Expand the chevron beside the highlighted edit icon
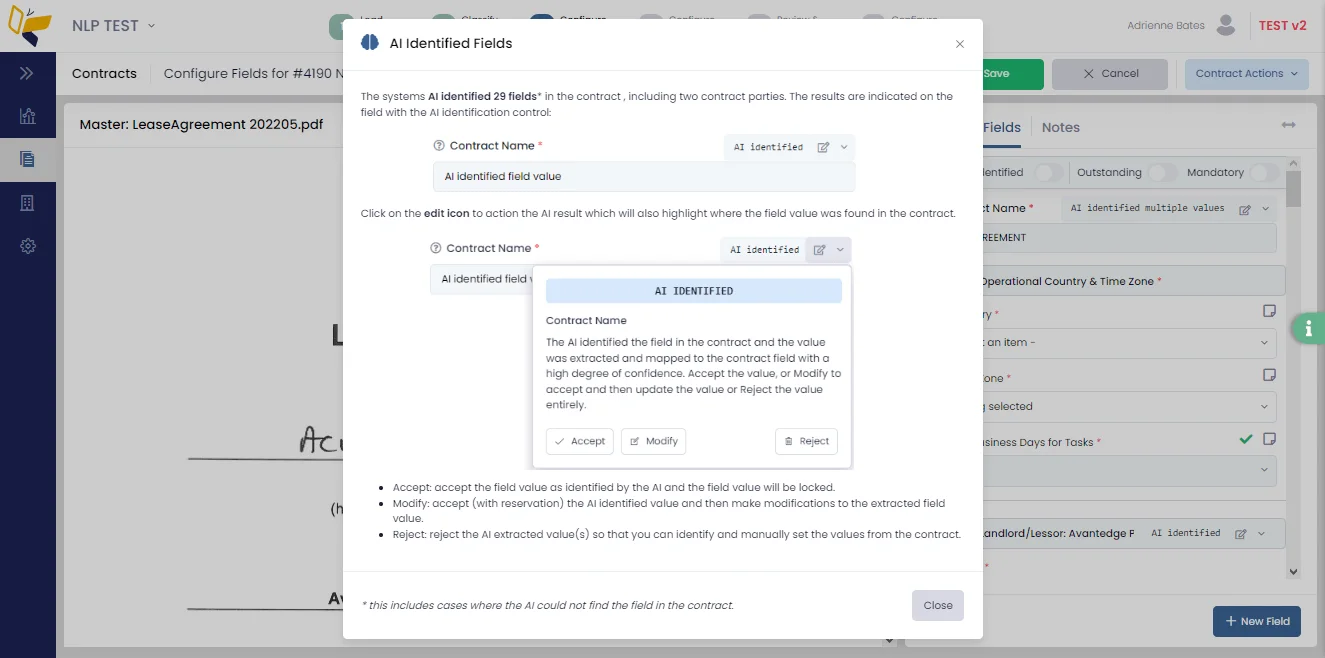 (x=841, y=250)
